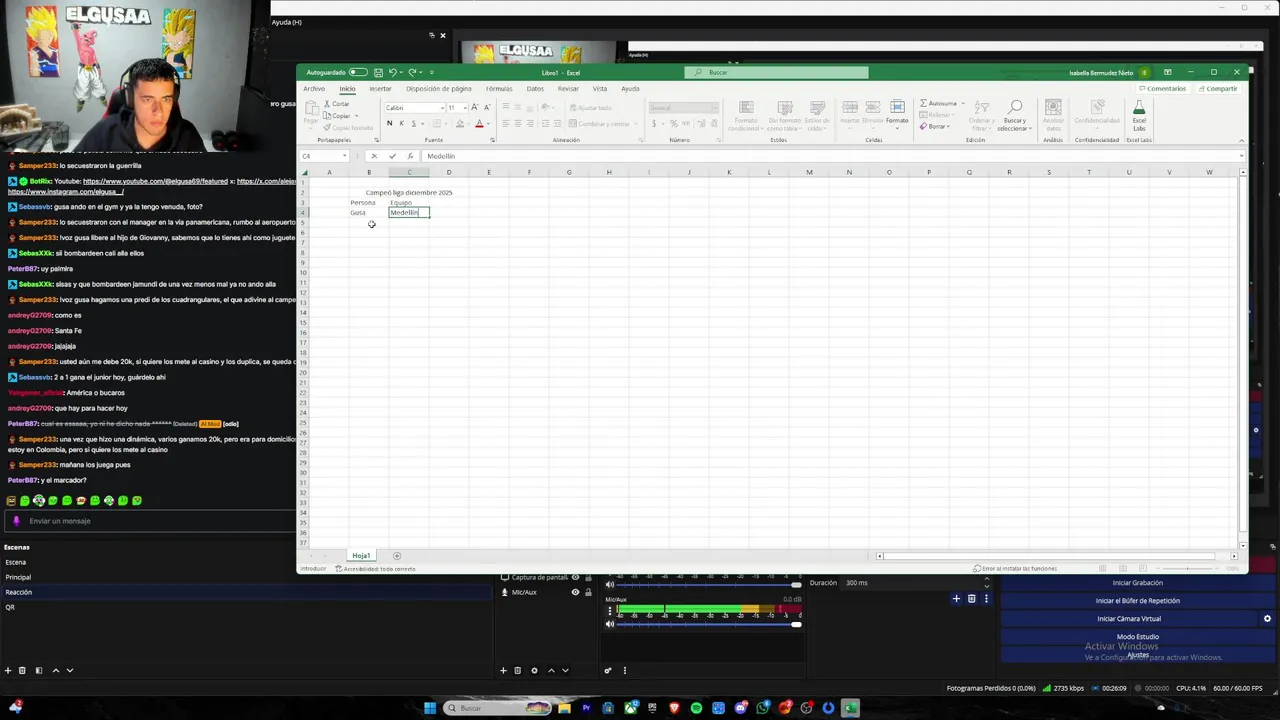1280x720 pixels.
Task: Click the formula bar containing Medellín
Action: [828, 156]
